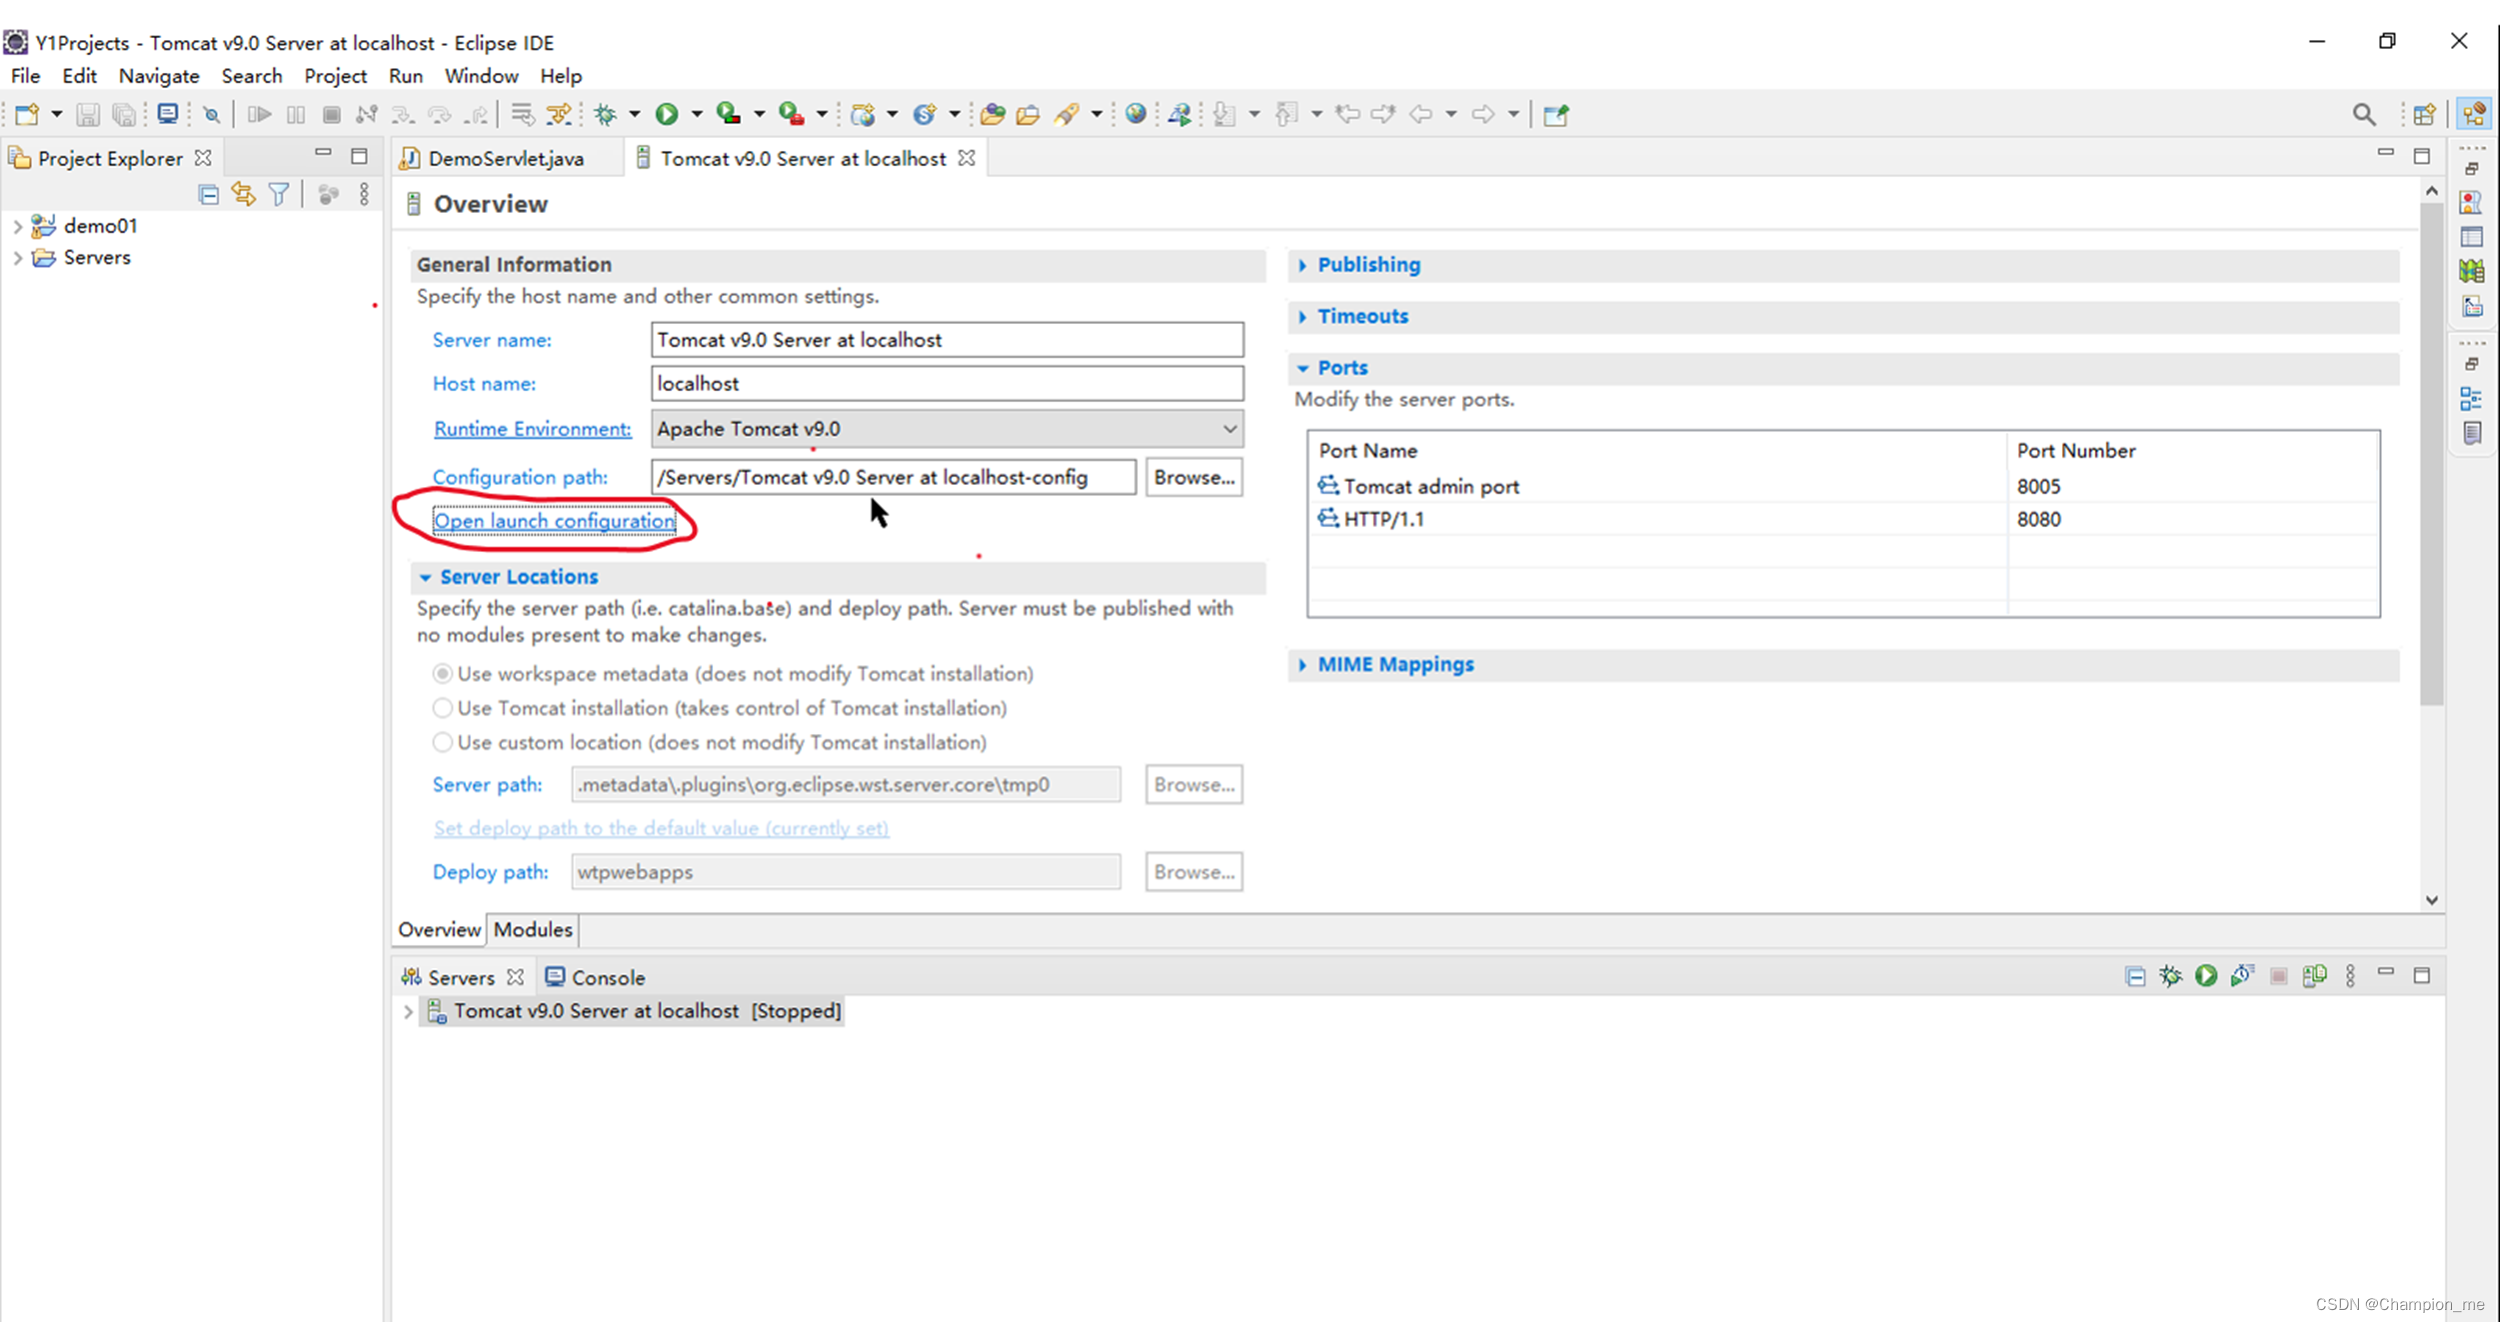The width and height of the screenshot is (2500, 1322).
Task: Click the Open Task folder icon
Action: (x=1028, y=115)
